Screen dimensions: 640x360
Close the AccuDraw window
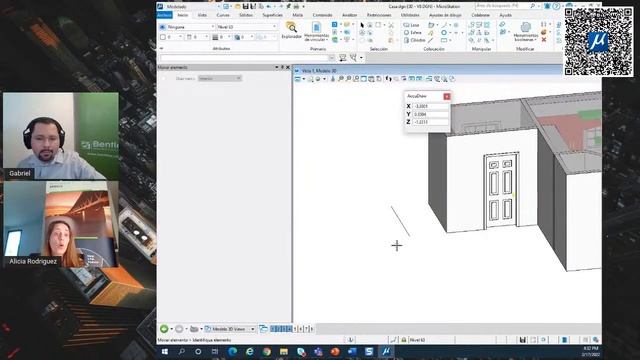pos(447,96)
